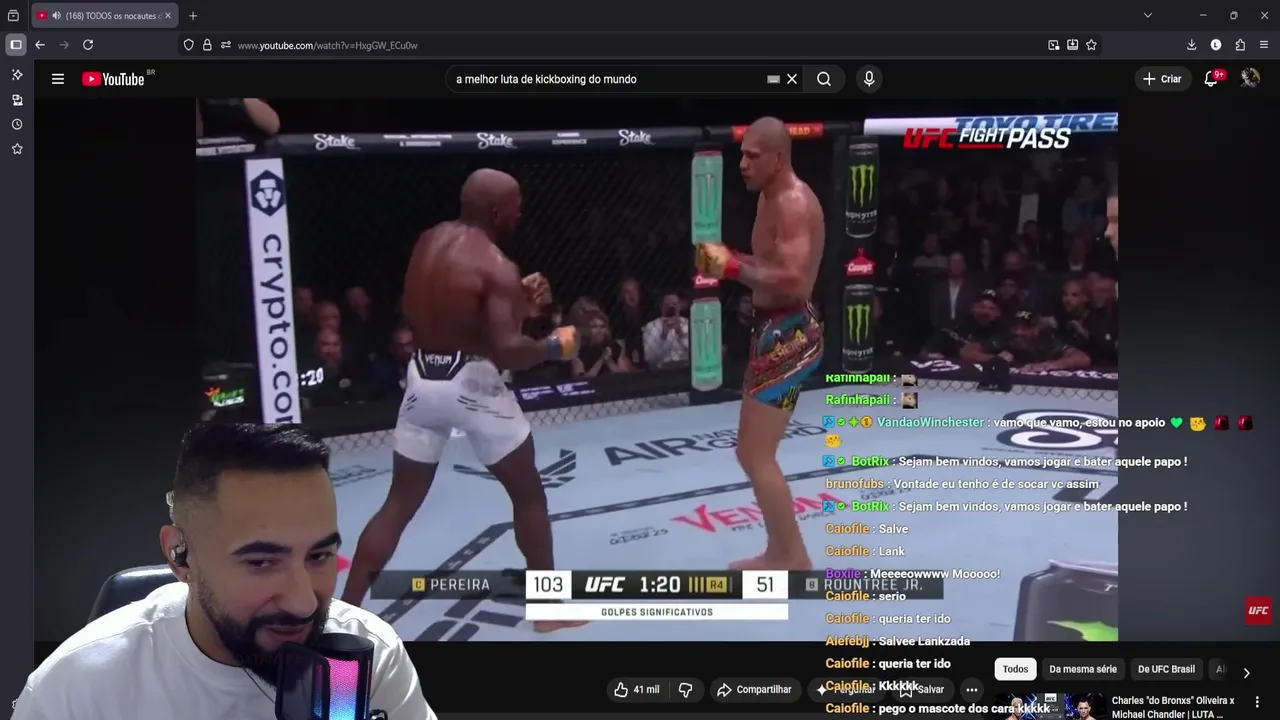Open the browser application hamburger menu

[1264, 45]
